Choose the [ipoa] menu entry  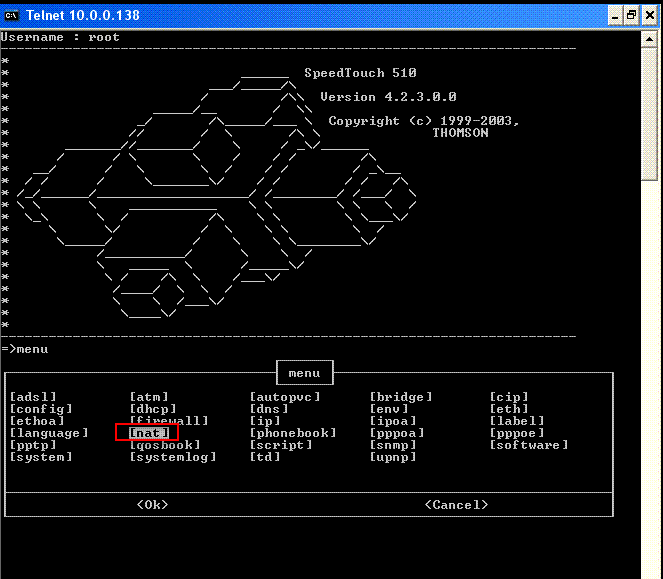pos(393,421)
